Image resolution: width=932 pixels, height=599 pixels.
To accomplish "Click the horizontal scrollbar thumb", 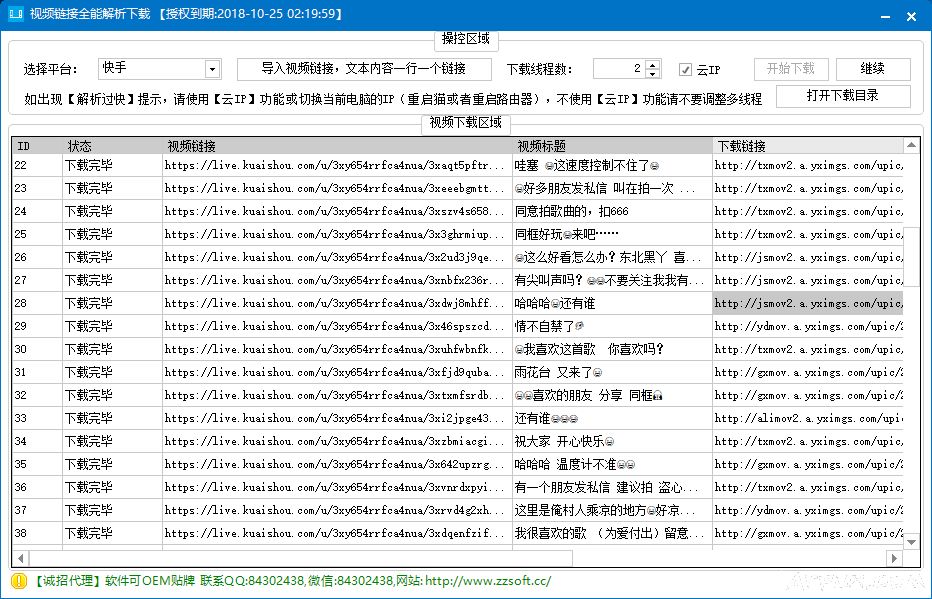I will pos(301,558).
